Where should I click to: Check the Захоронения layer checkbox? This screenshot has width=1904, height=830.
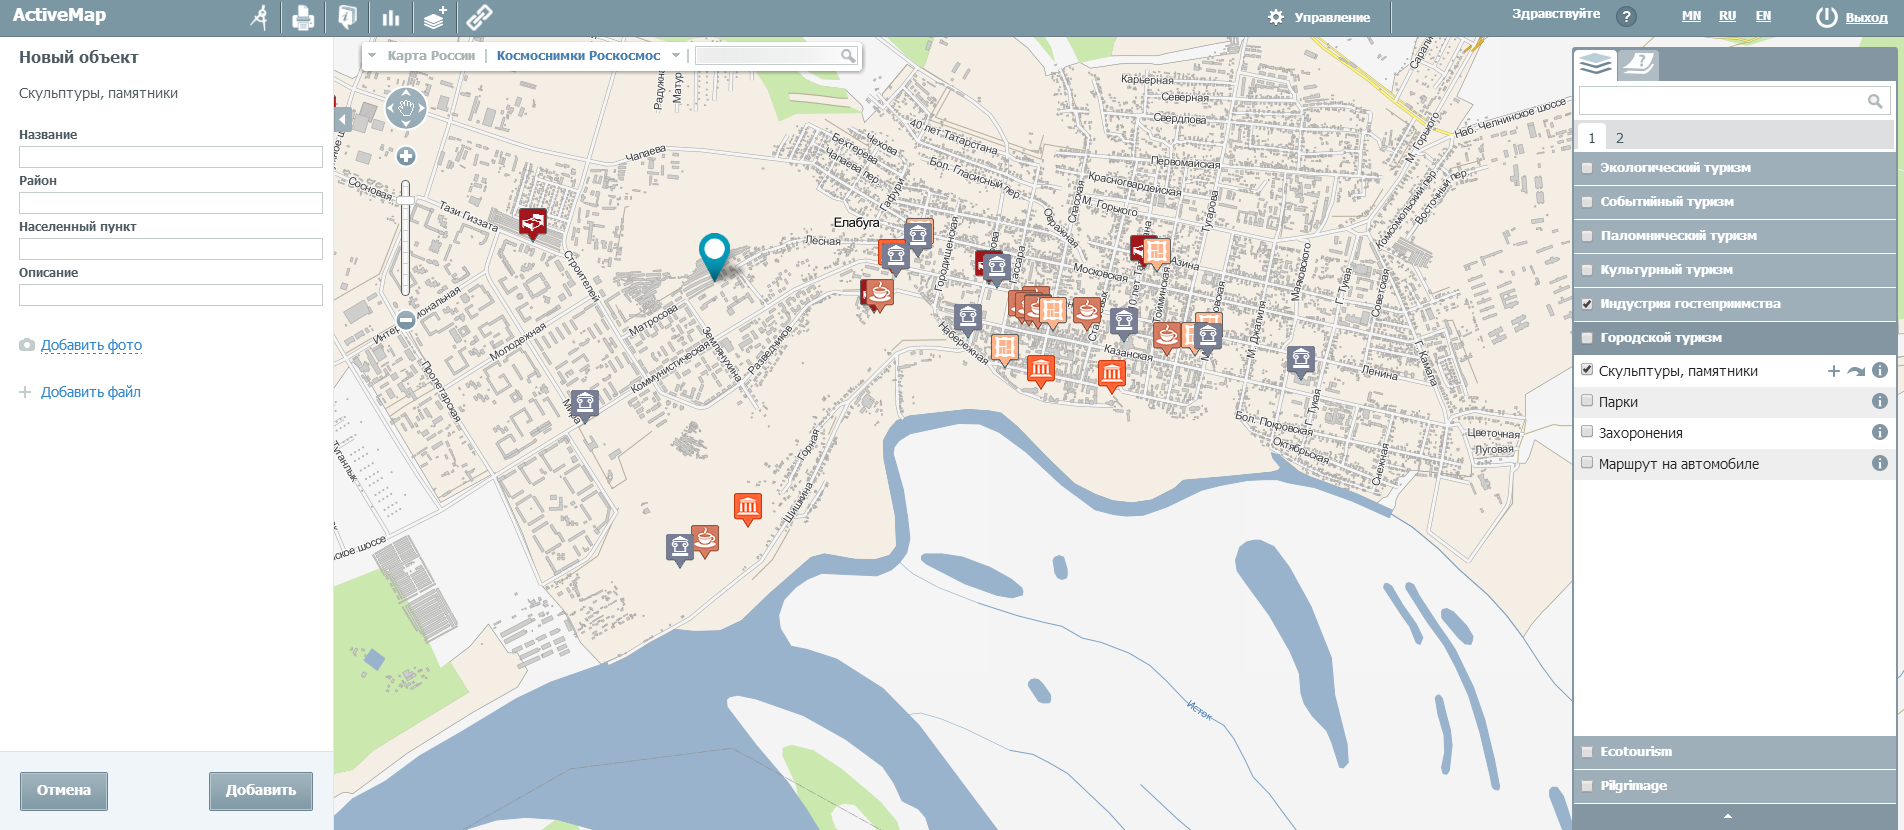coord(1587,432)
